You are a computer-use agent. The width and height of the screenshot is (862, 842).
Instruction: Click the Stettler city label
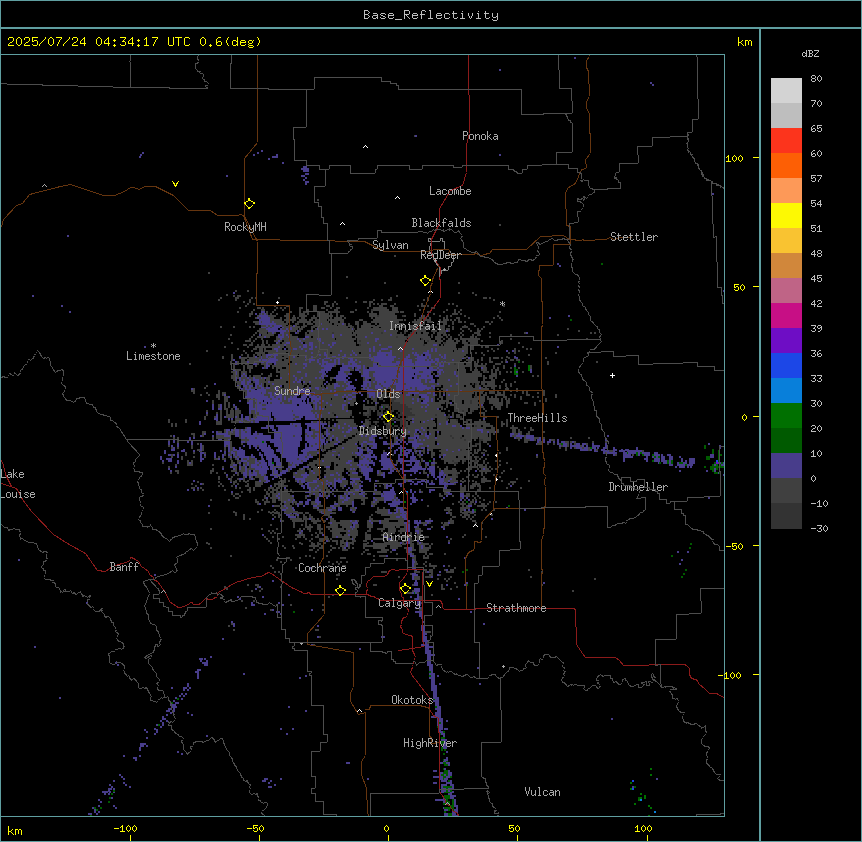click(634, 237)
